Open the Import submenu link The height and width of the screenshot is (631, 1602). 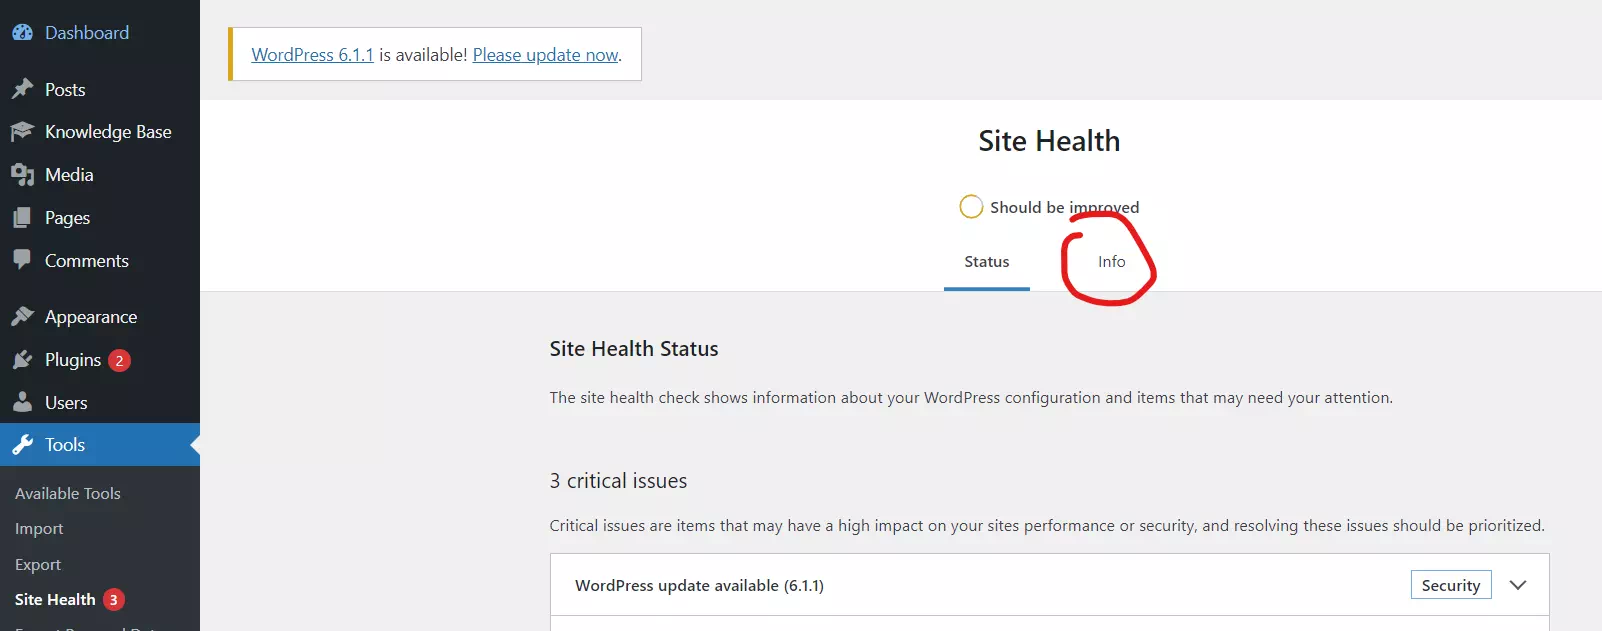tap(39, 529)
